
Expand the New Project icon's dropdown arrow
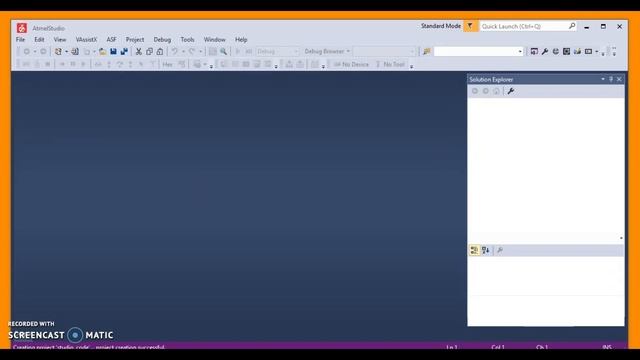click(x=67, y=51)
